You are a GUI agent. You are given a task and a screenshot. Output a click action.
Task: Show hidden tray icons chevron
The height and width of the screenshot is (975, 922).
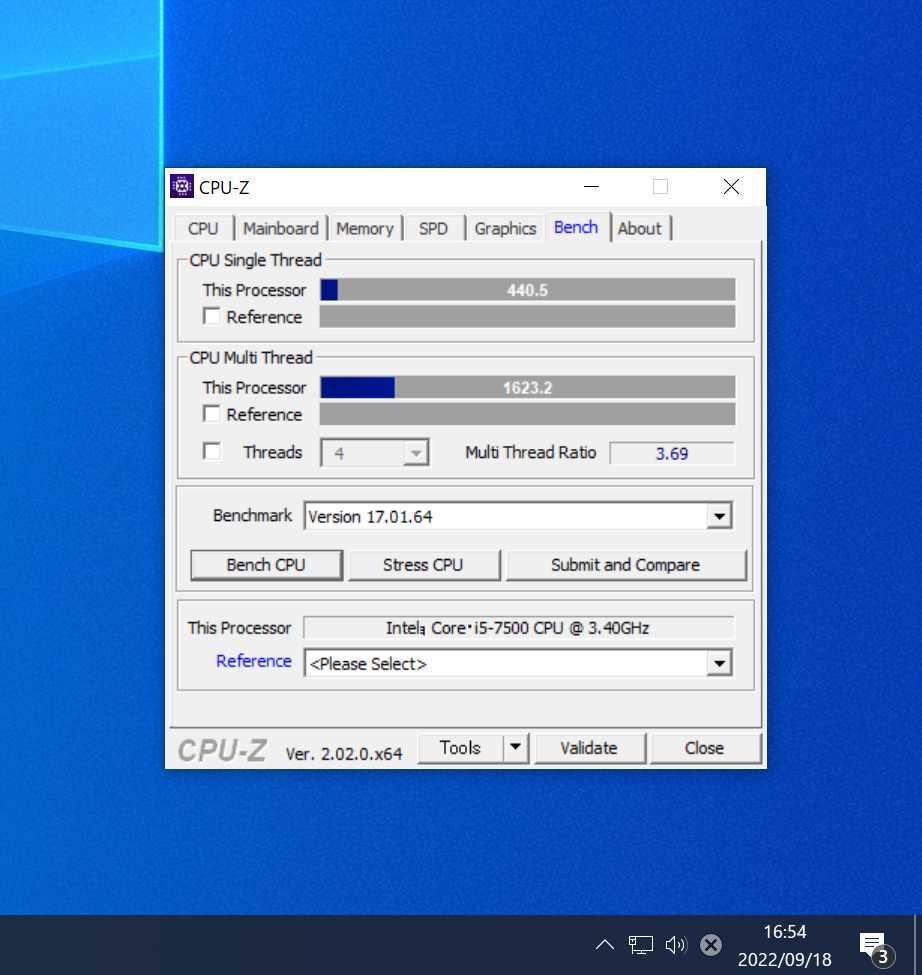604,945
